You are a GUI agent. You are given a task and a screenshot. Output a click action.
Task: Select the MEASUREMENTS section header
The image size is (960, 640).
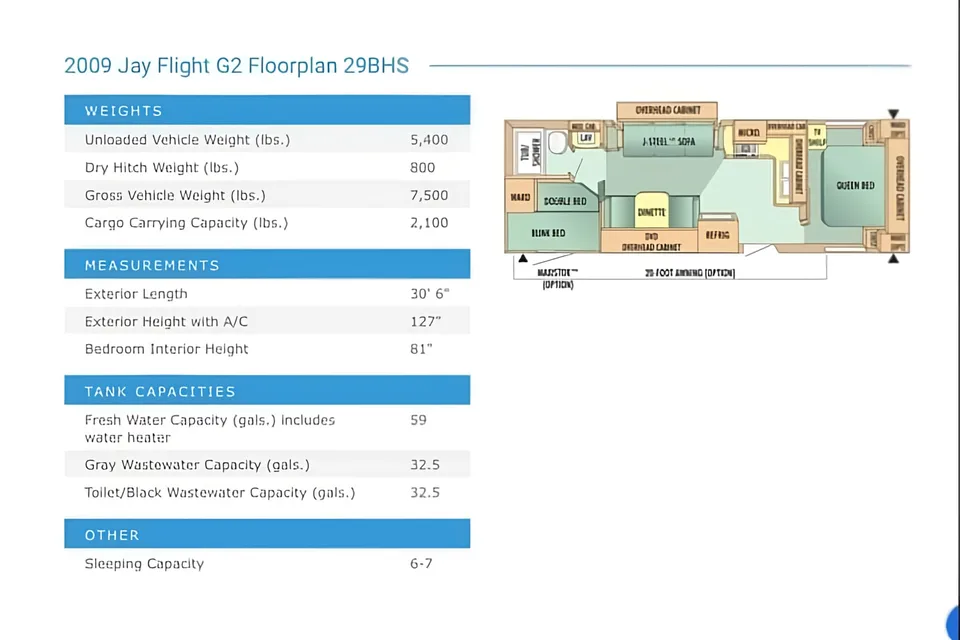pyautogui.click(x=267, y=265)
